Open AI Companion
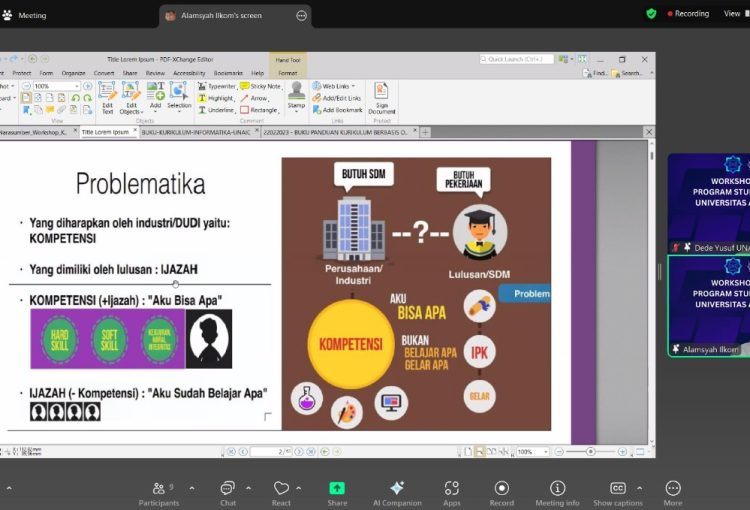Image resolution: width=750 pixels, height=510 pixels. pos(397,490)
